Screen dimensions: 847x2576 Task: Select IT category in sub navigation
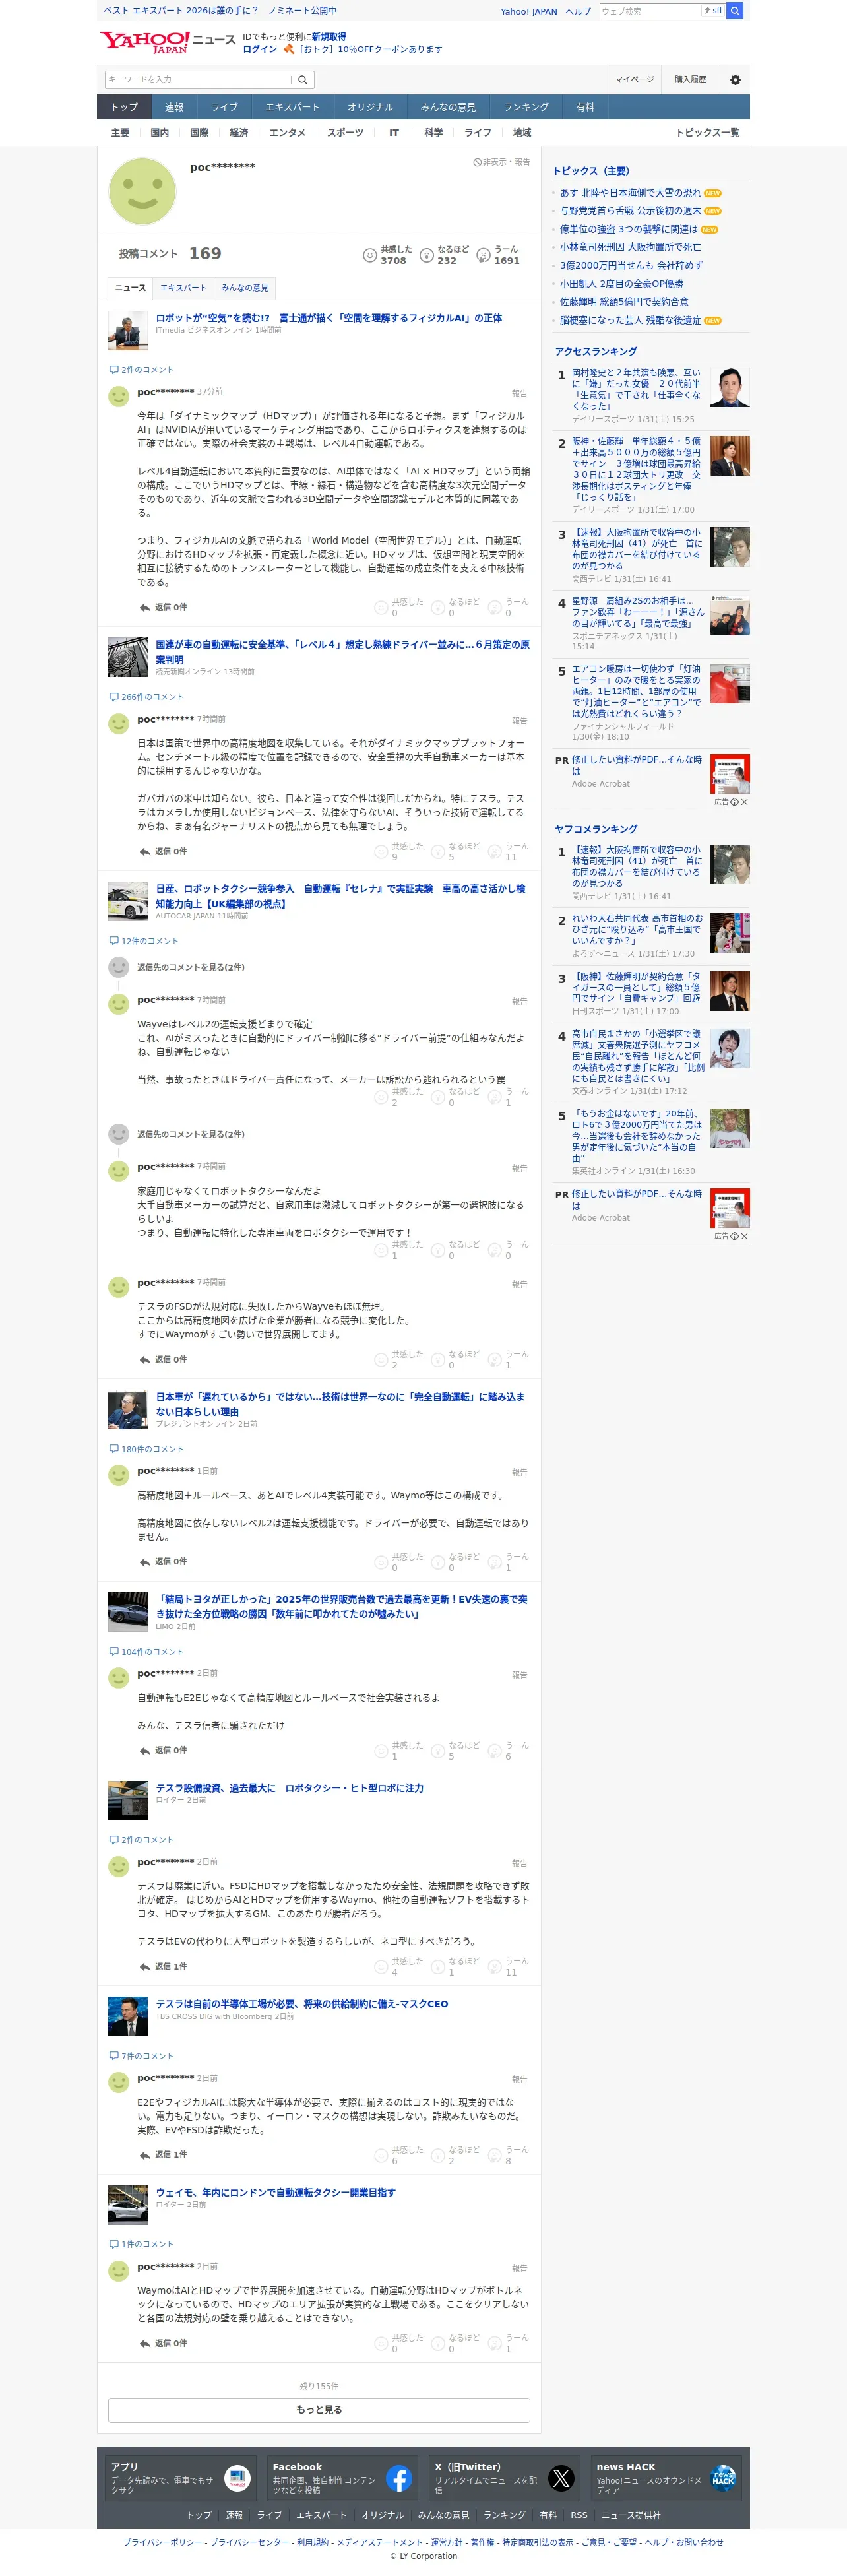pyautogui.click(x=394, y=133)
